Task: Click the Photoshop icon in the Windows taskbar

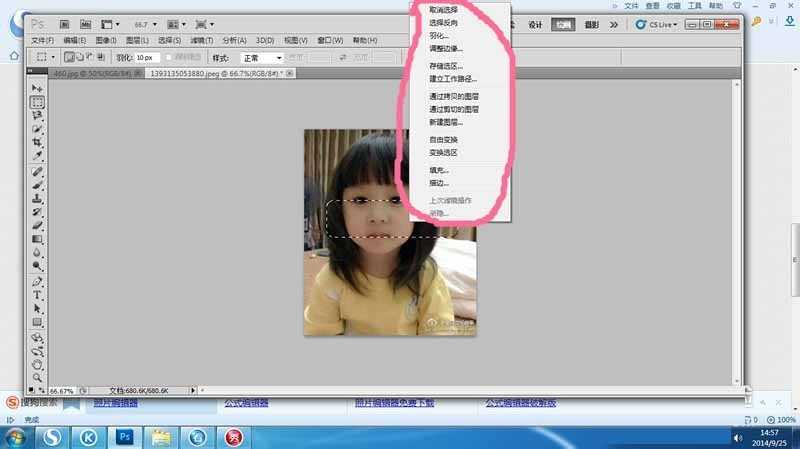Action: [x=124, y=437]
